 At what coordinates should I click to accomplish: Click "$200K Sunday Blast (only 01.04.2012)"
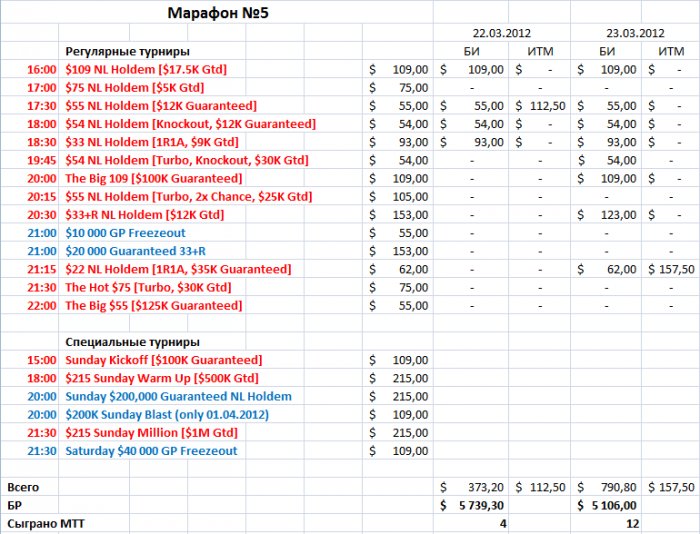point(167,415)
